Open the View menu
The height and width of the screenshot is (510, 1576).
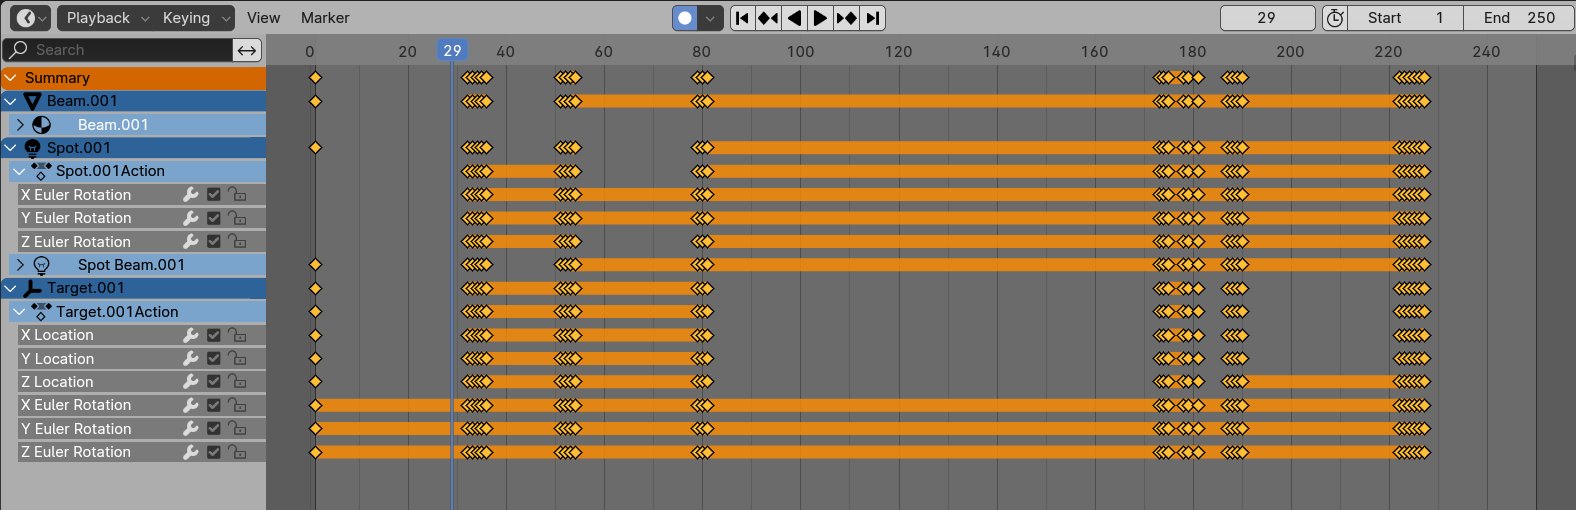[263, 18]
